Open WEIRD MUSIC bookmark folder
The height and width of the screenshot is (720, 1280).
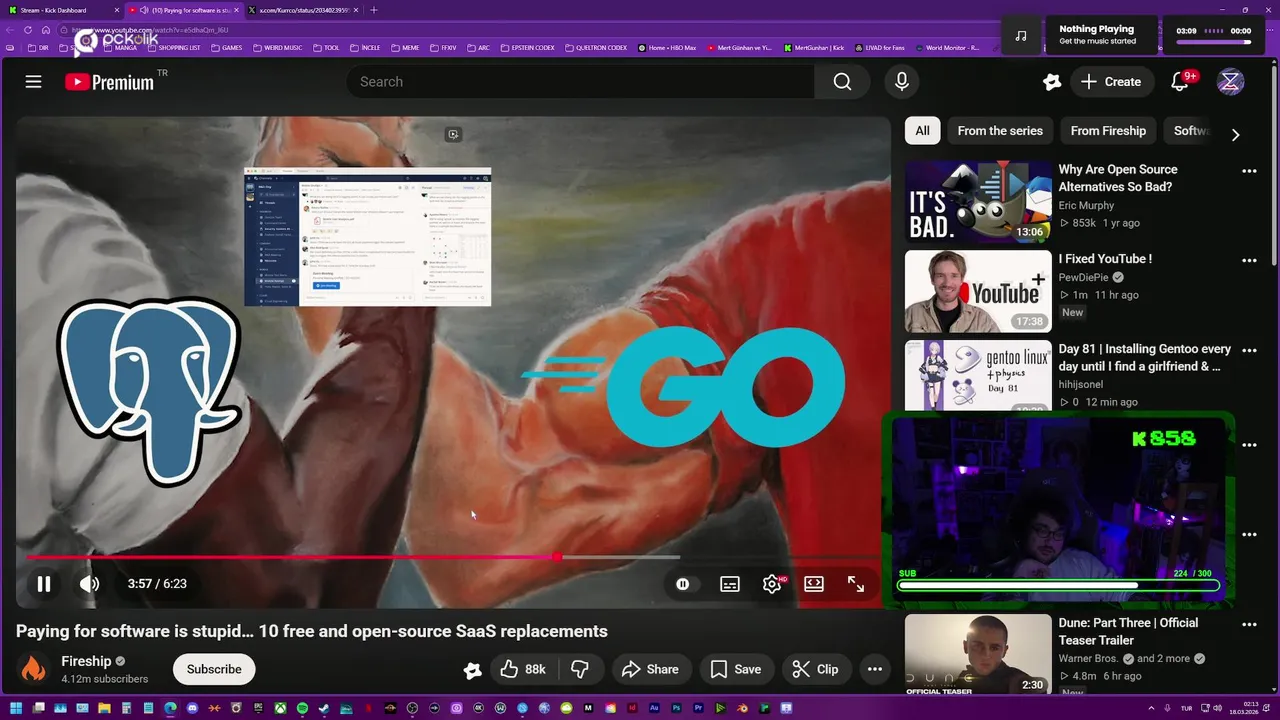(278, 47)
